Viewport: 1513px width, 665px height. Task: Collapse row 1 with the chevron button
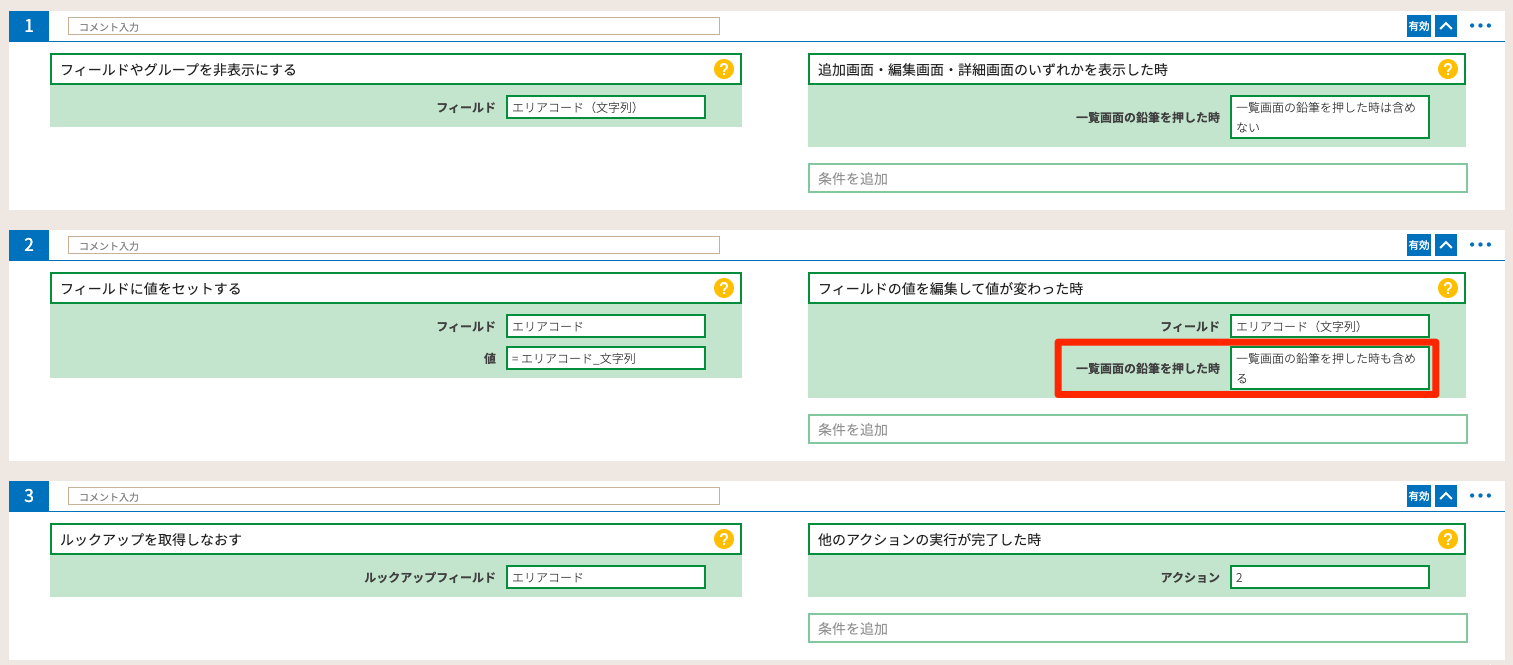coord(1446,26)
